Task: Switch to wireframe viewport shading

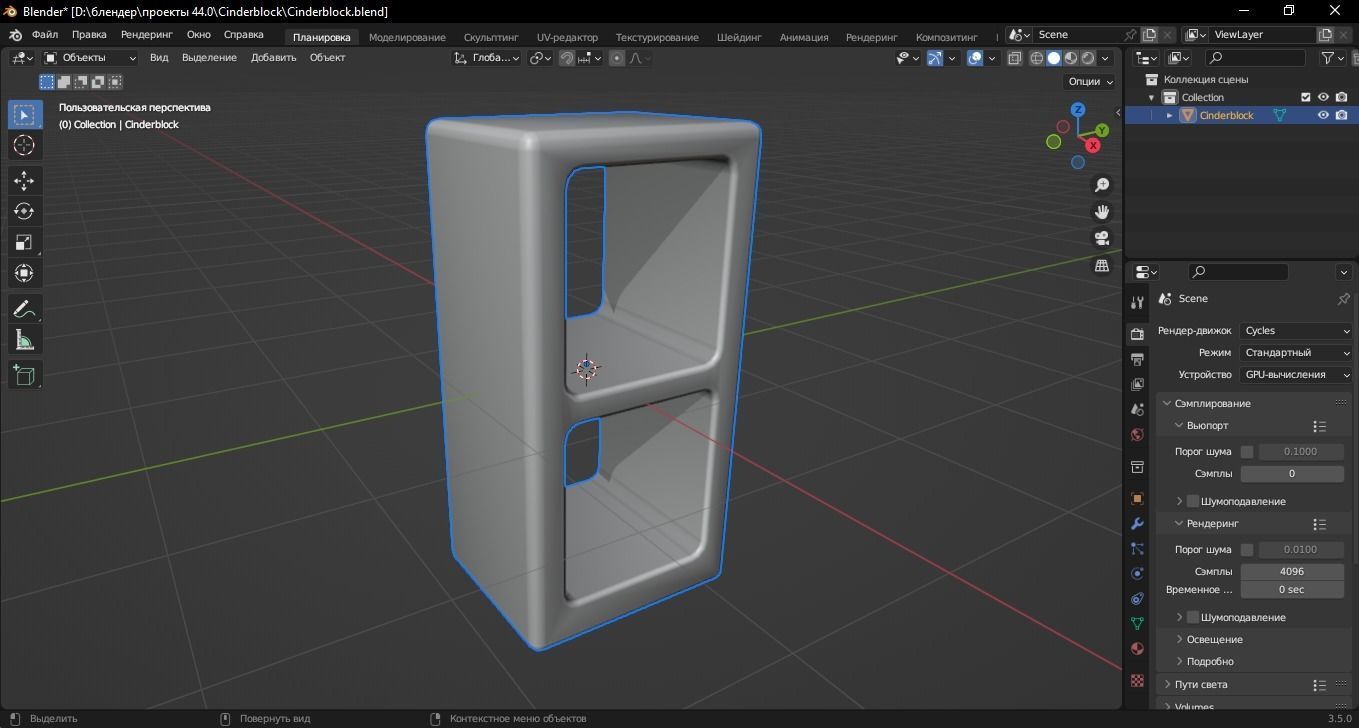Action: pyautogui.click(x=1036, y=58)
